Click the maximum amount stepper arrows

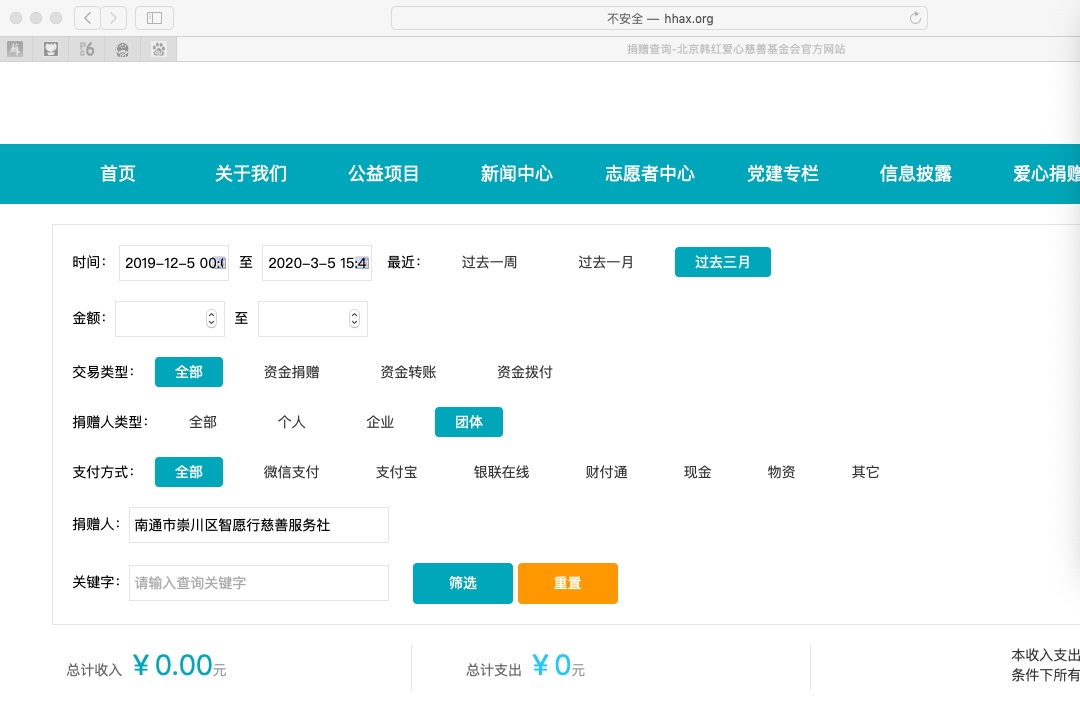click(x=354, y=319)
